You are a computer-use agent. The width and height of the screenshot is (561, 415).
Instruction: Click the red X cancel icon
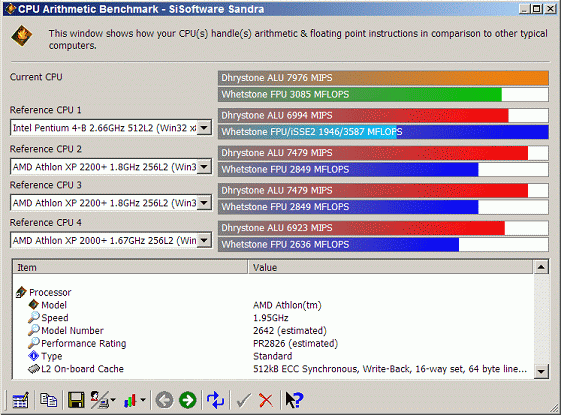pyautogui.click(x=266, y=400)
